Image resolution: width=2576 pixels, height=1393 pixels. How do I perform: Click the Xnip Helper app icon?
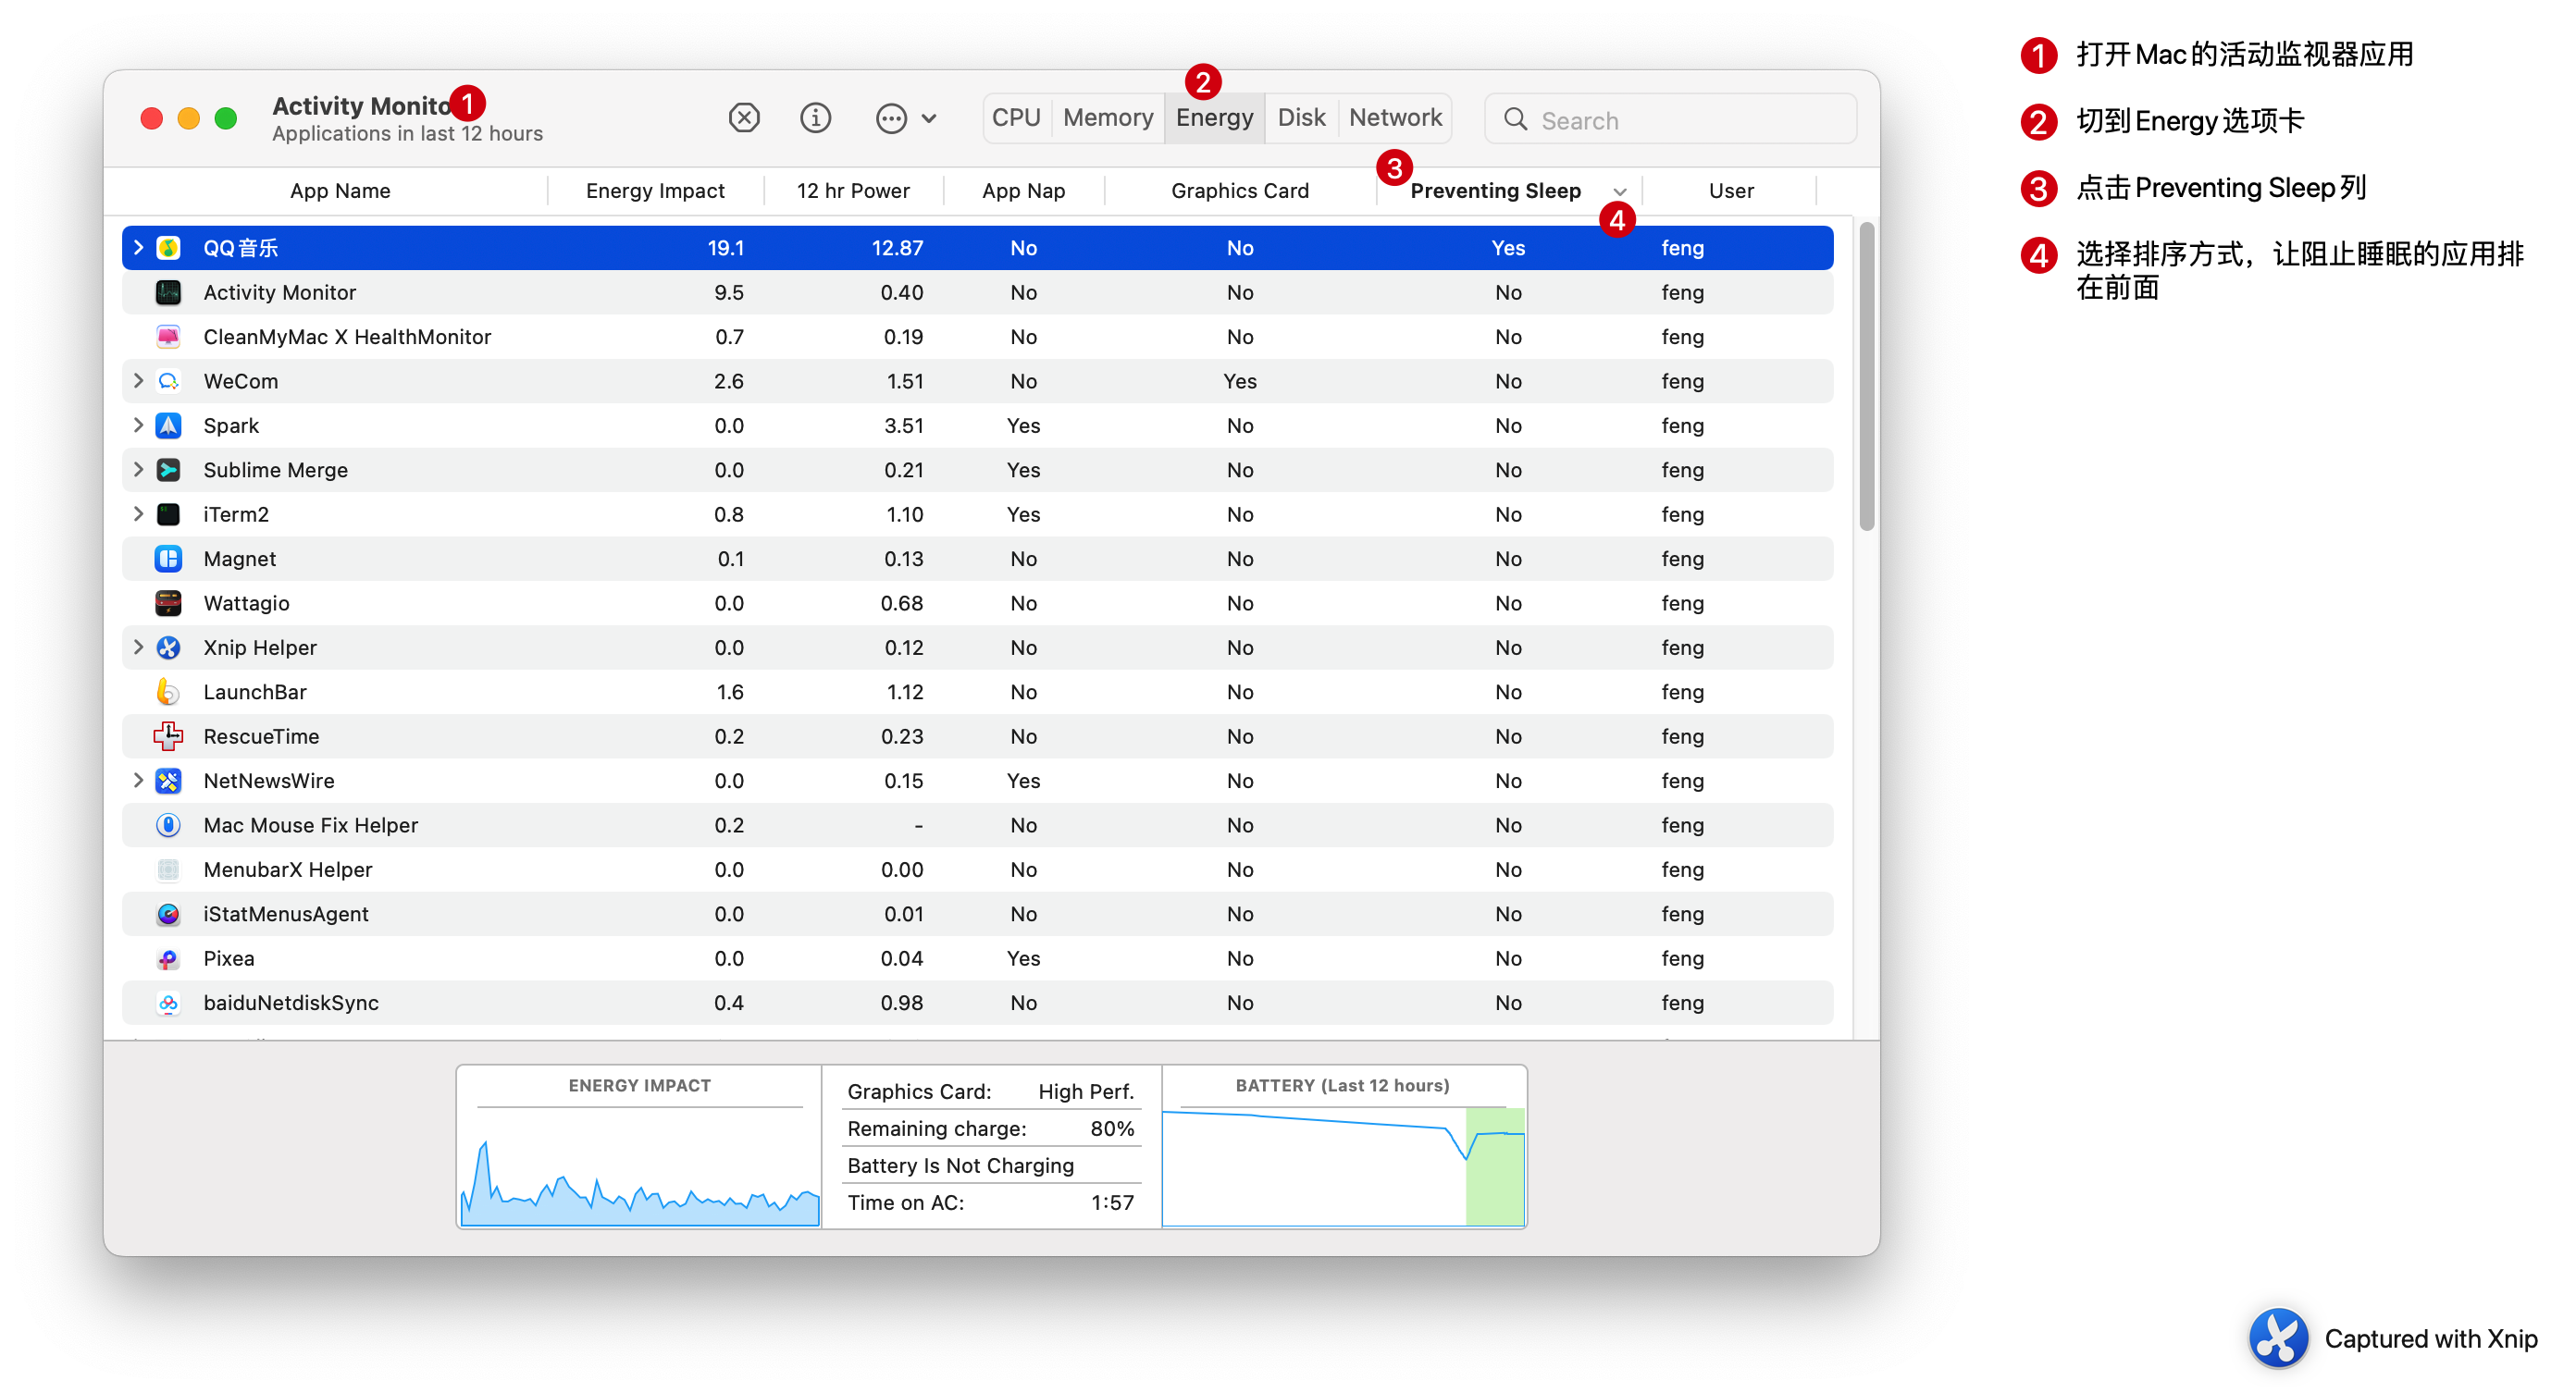[x=168, y=647]
